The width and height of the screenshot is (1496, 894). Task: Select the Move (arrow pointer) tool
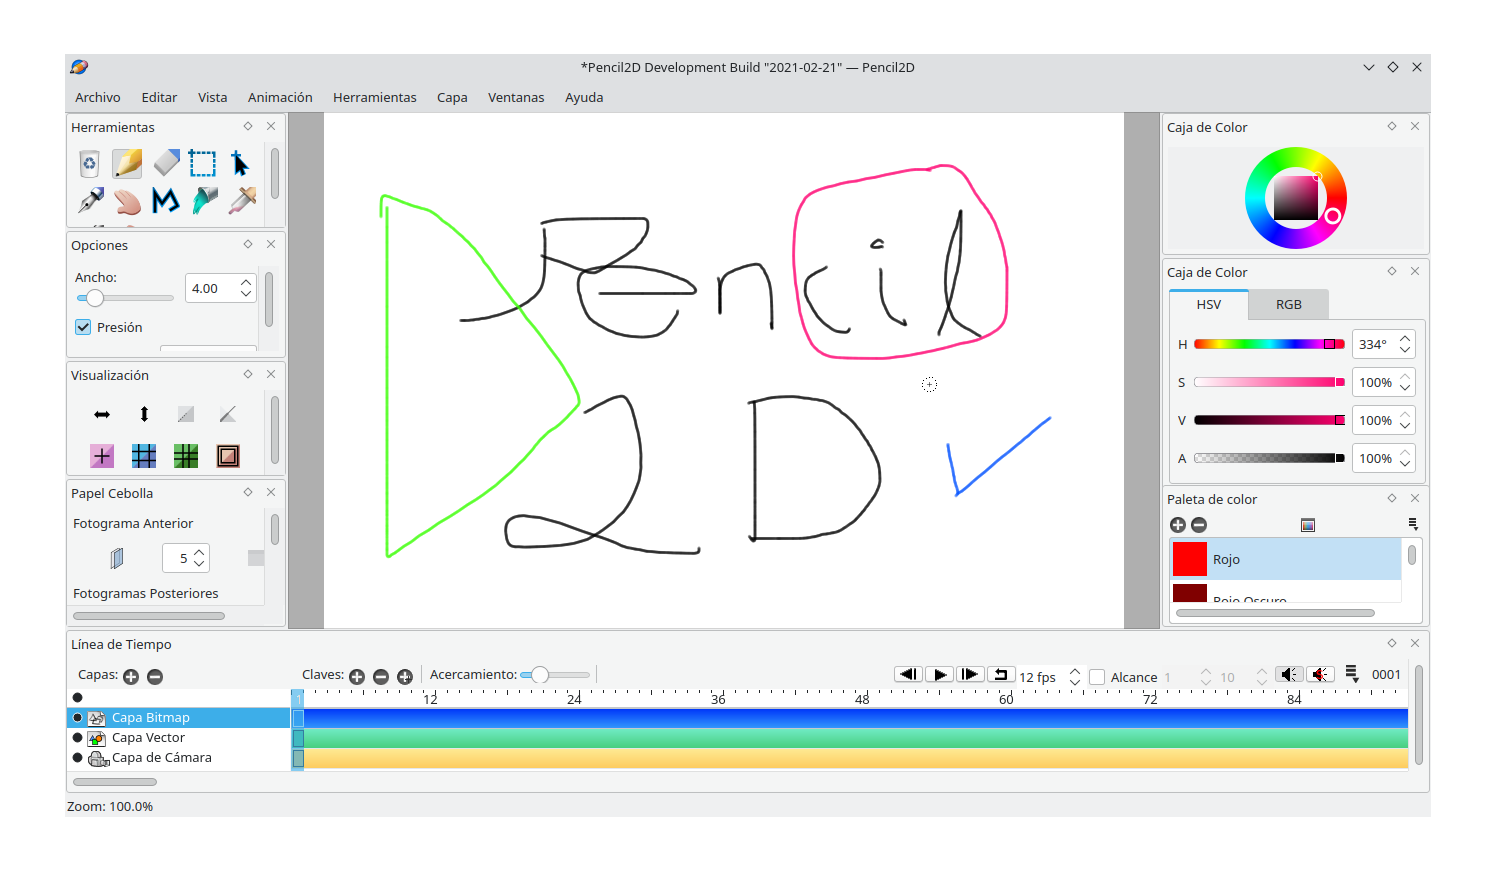click(x=240, y=163)
